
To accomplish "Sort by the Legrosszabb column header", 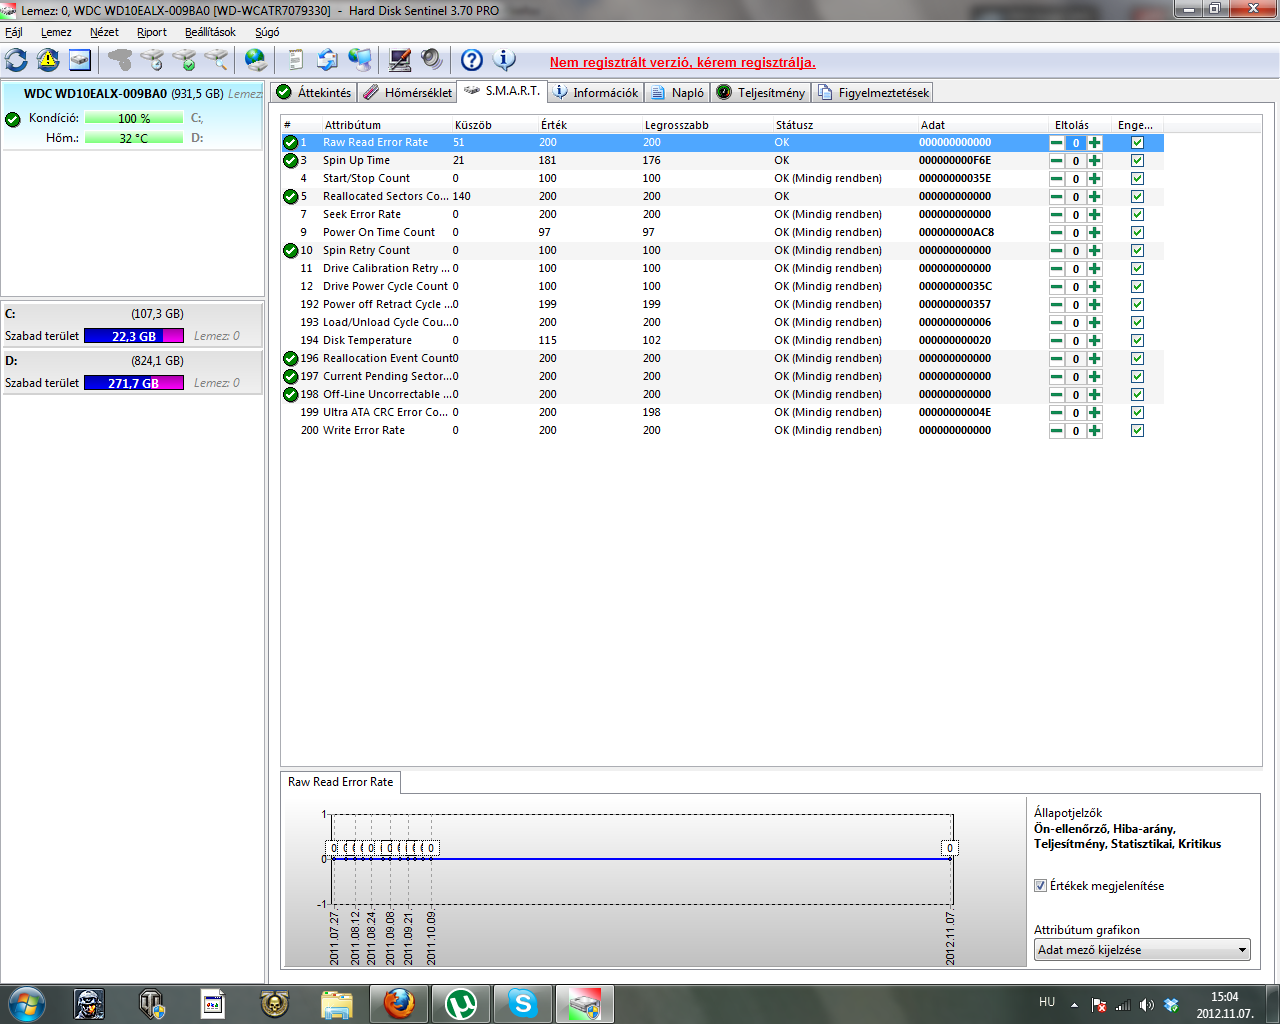I will (x=706, y=125).
